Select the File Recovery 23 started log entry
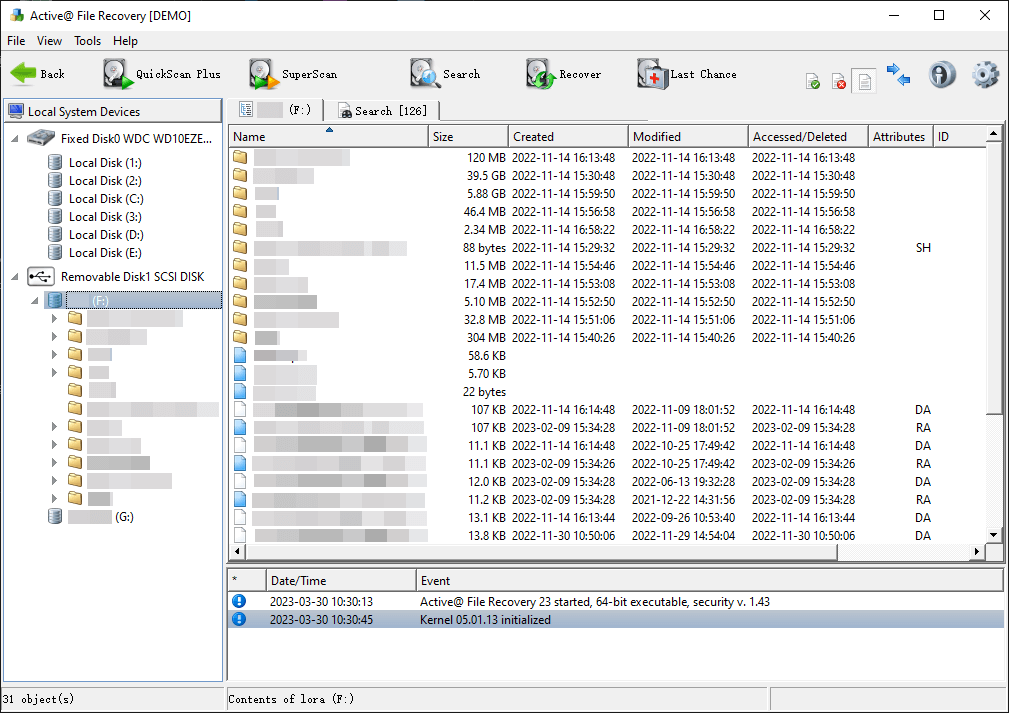1009x713 pixels. (x=616, y=602)
